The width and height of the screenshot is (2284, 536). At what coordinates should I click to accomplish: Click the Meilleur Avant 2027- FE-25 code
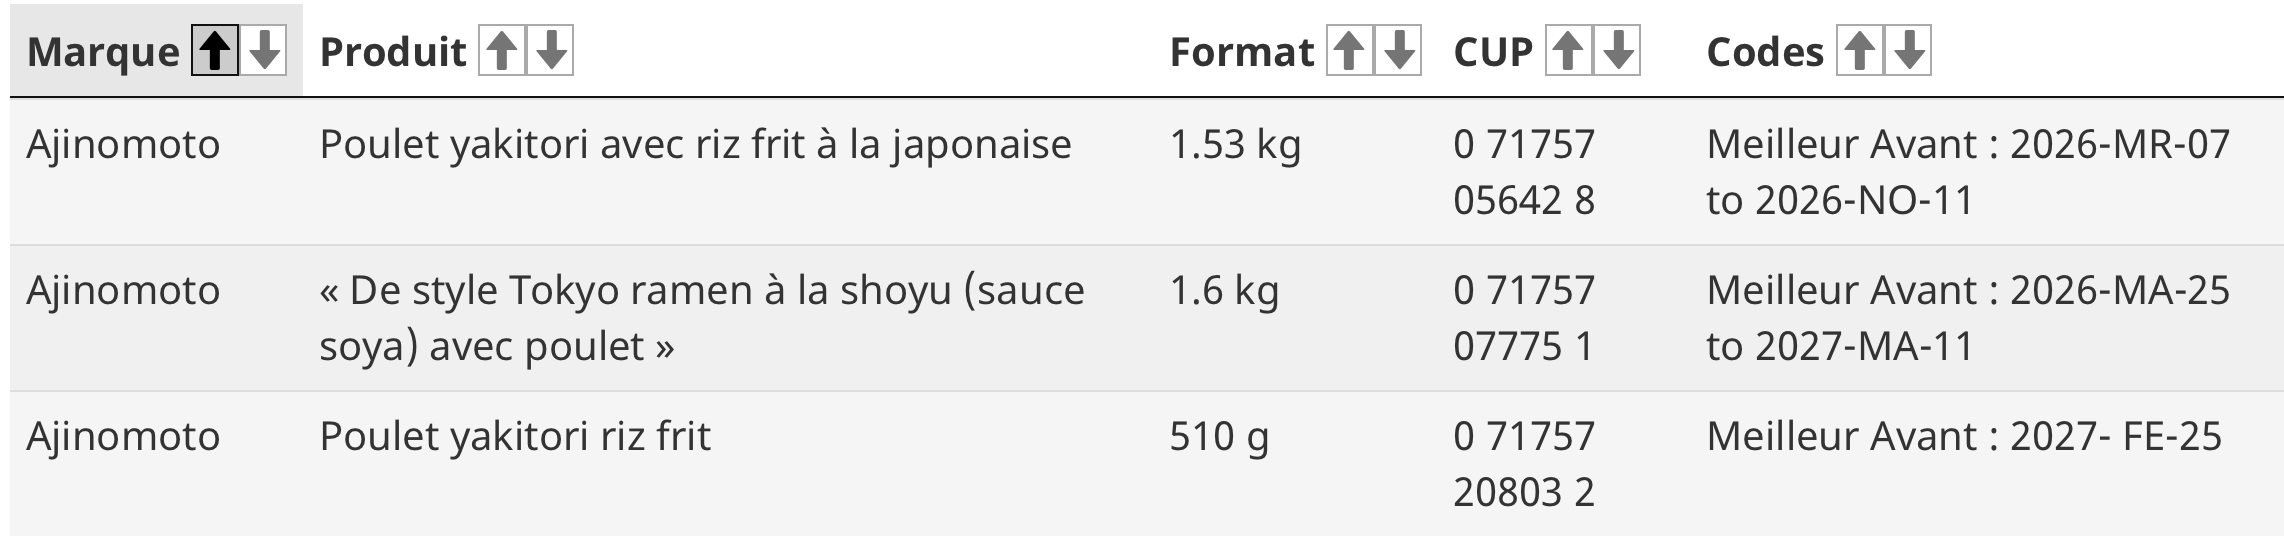click(x=1964, y=437)
